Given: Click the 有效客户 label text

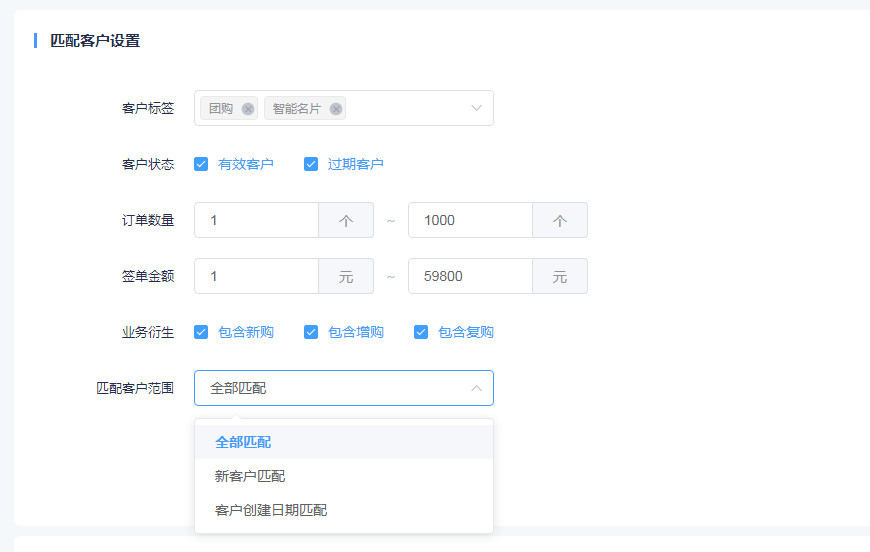Looking at the screenshot, I should 246,164.
